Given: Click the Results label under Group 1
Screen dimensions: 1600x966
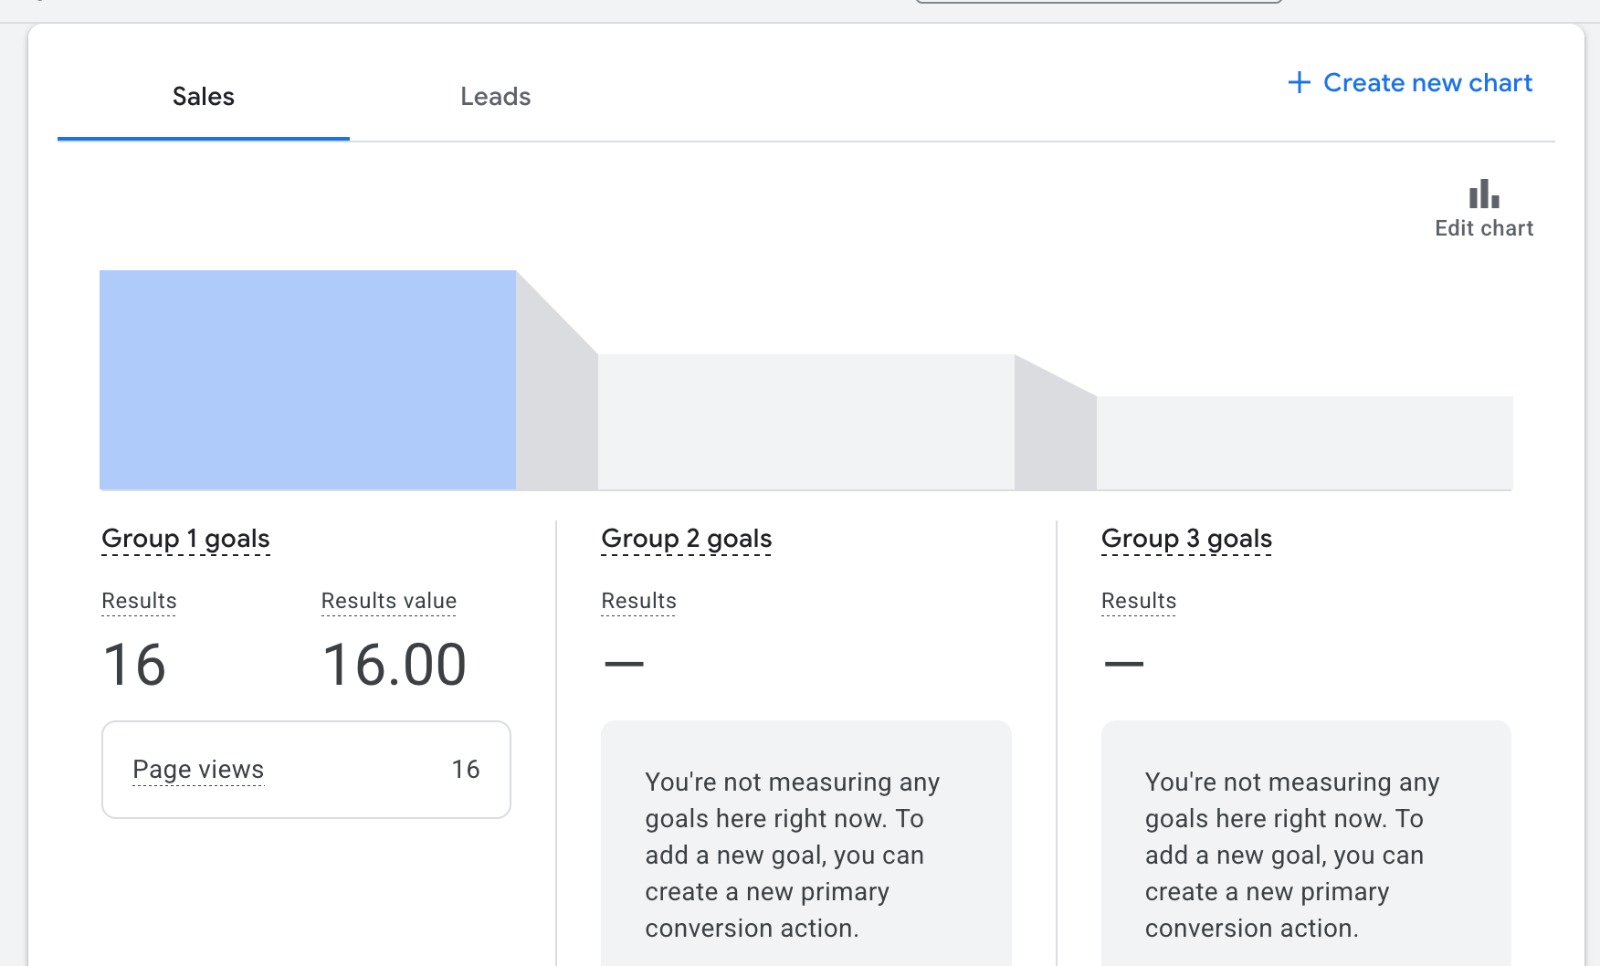Looking at the screenshot, I should pos(139,601).
